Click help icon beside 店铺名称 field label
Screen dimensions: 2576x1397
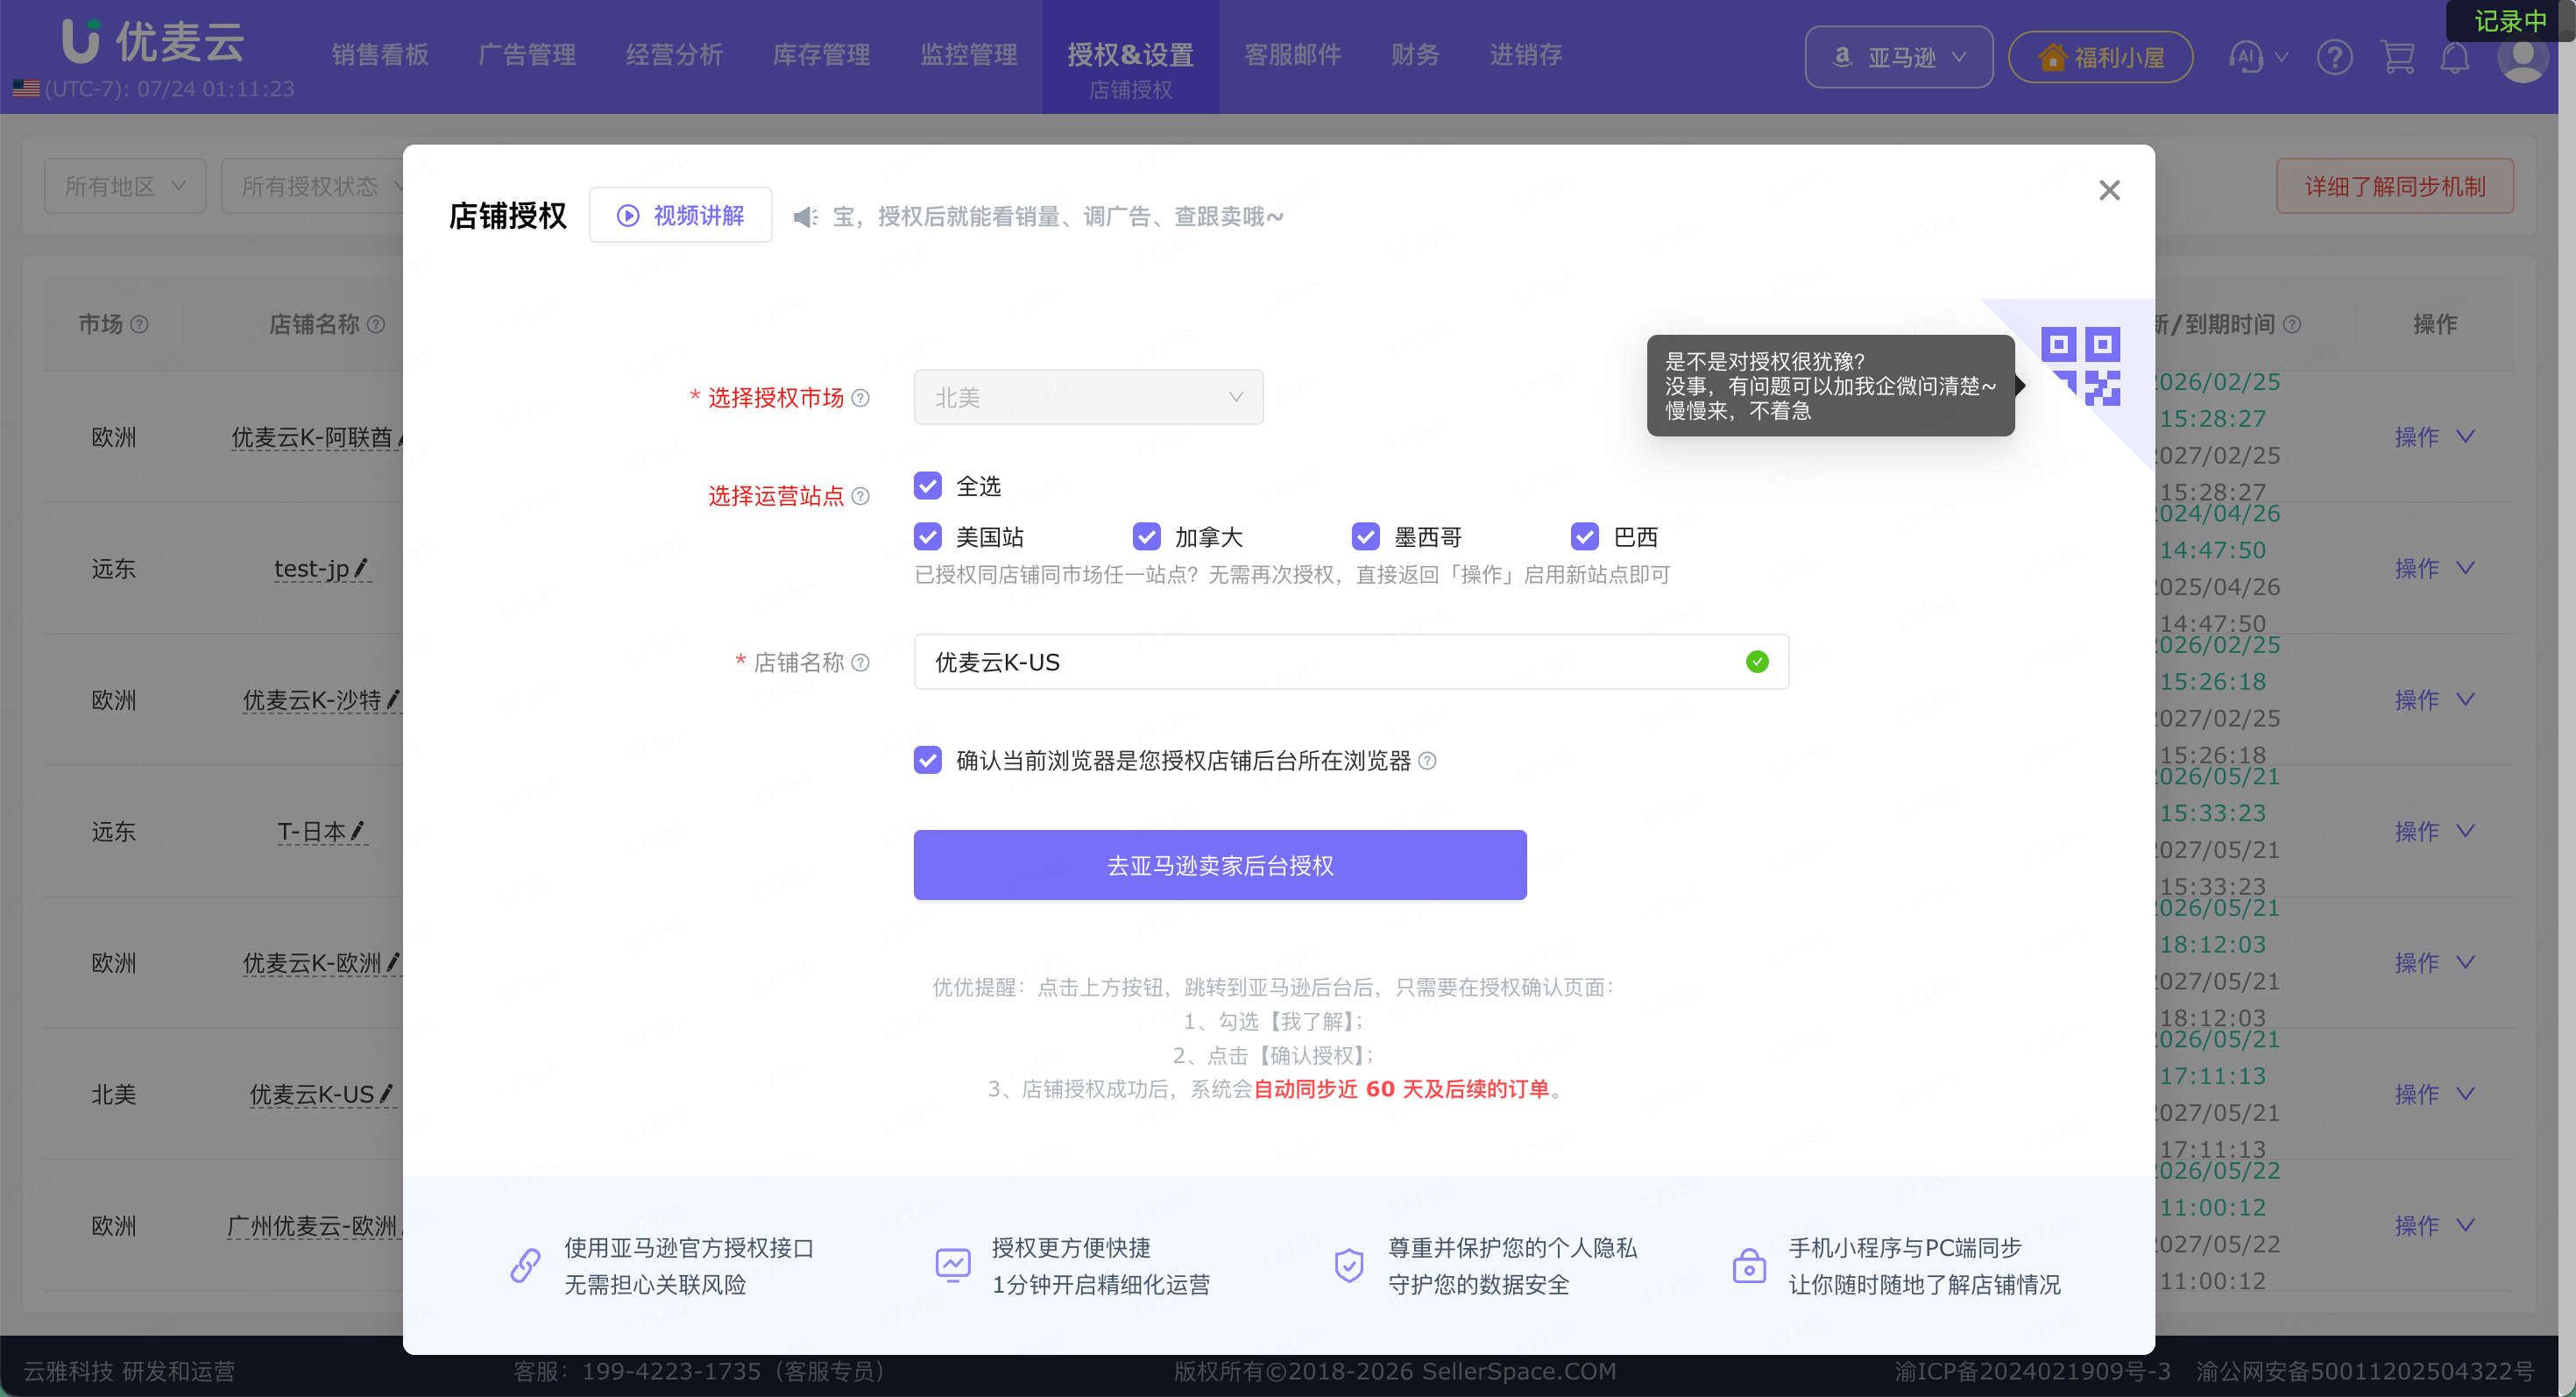pos(860,662)
